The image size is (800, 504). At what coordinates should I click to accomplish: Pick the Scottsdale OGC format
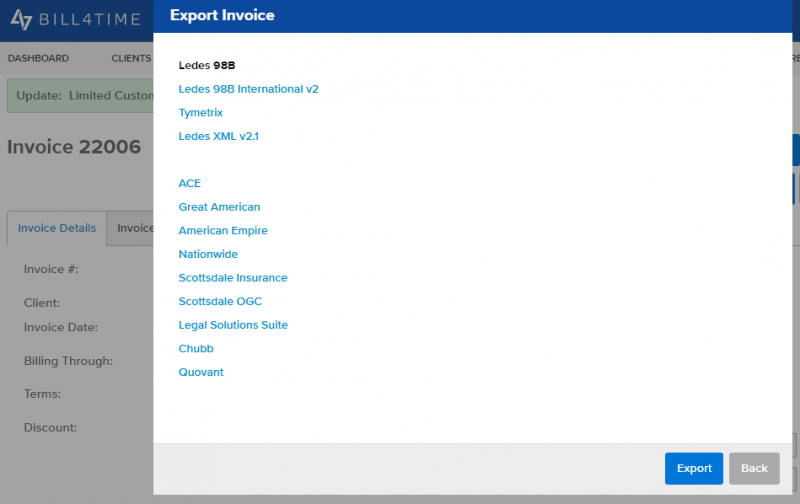pos(220,301)
